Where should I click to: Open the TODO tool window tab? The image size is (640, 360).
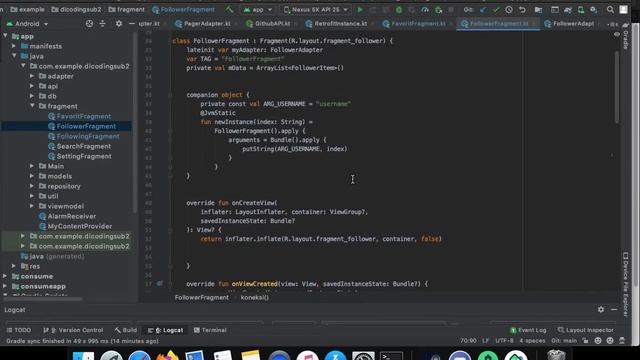pyautogui.click(x=19, y=330)
